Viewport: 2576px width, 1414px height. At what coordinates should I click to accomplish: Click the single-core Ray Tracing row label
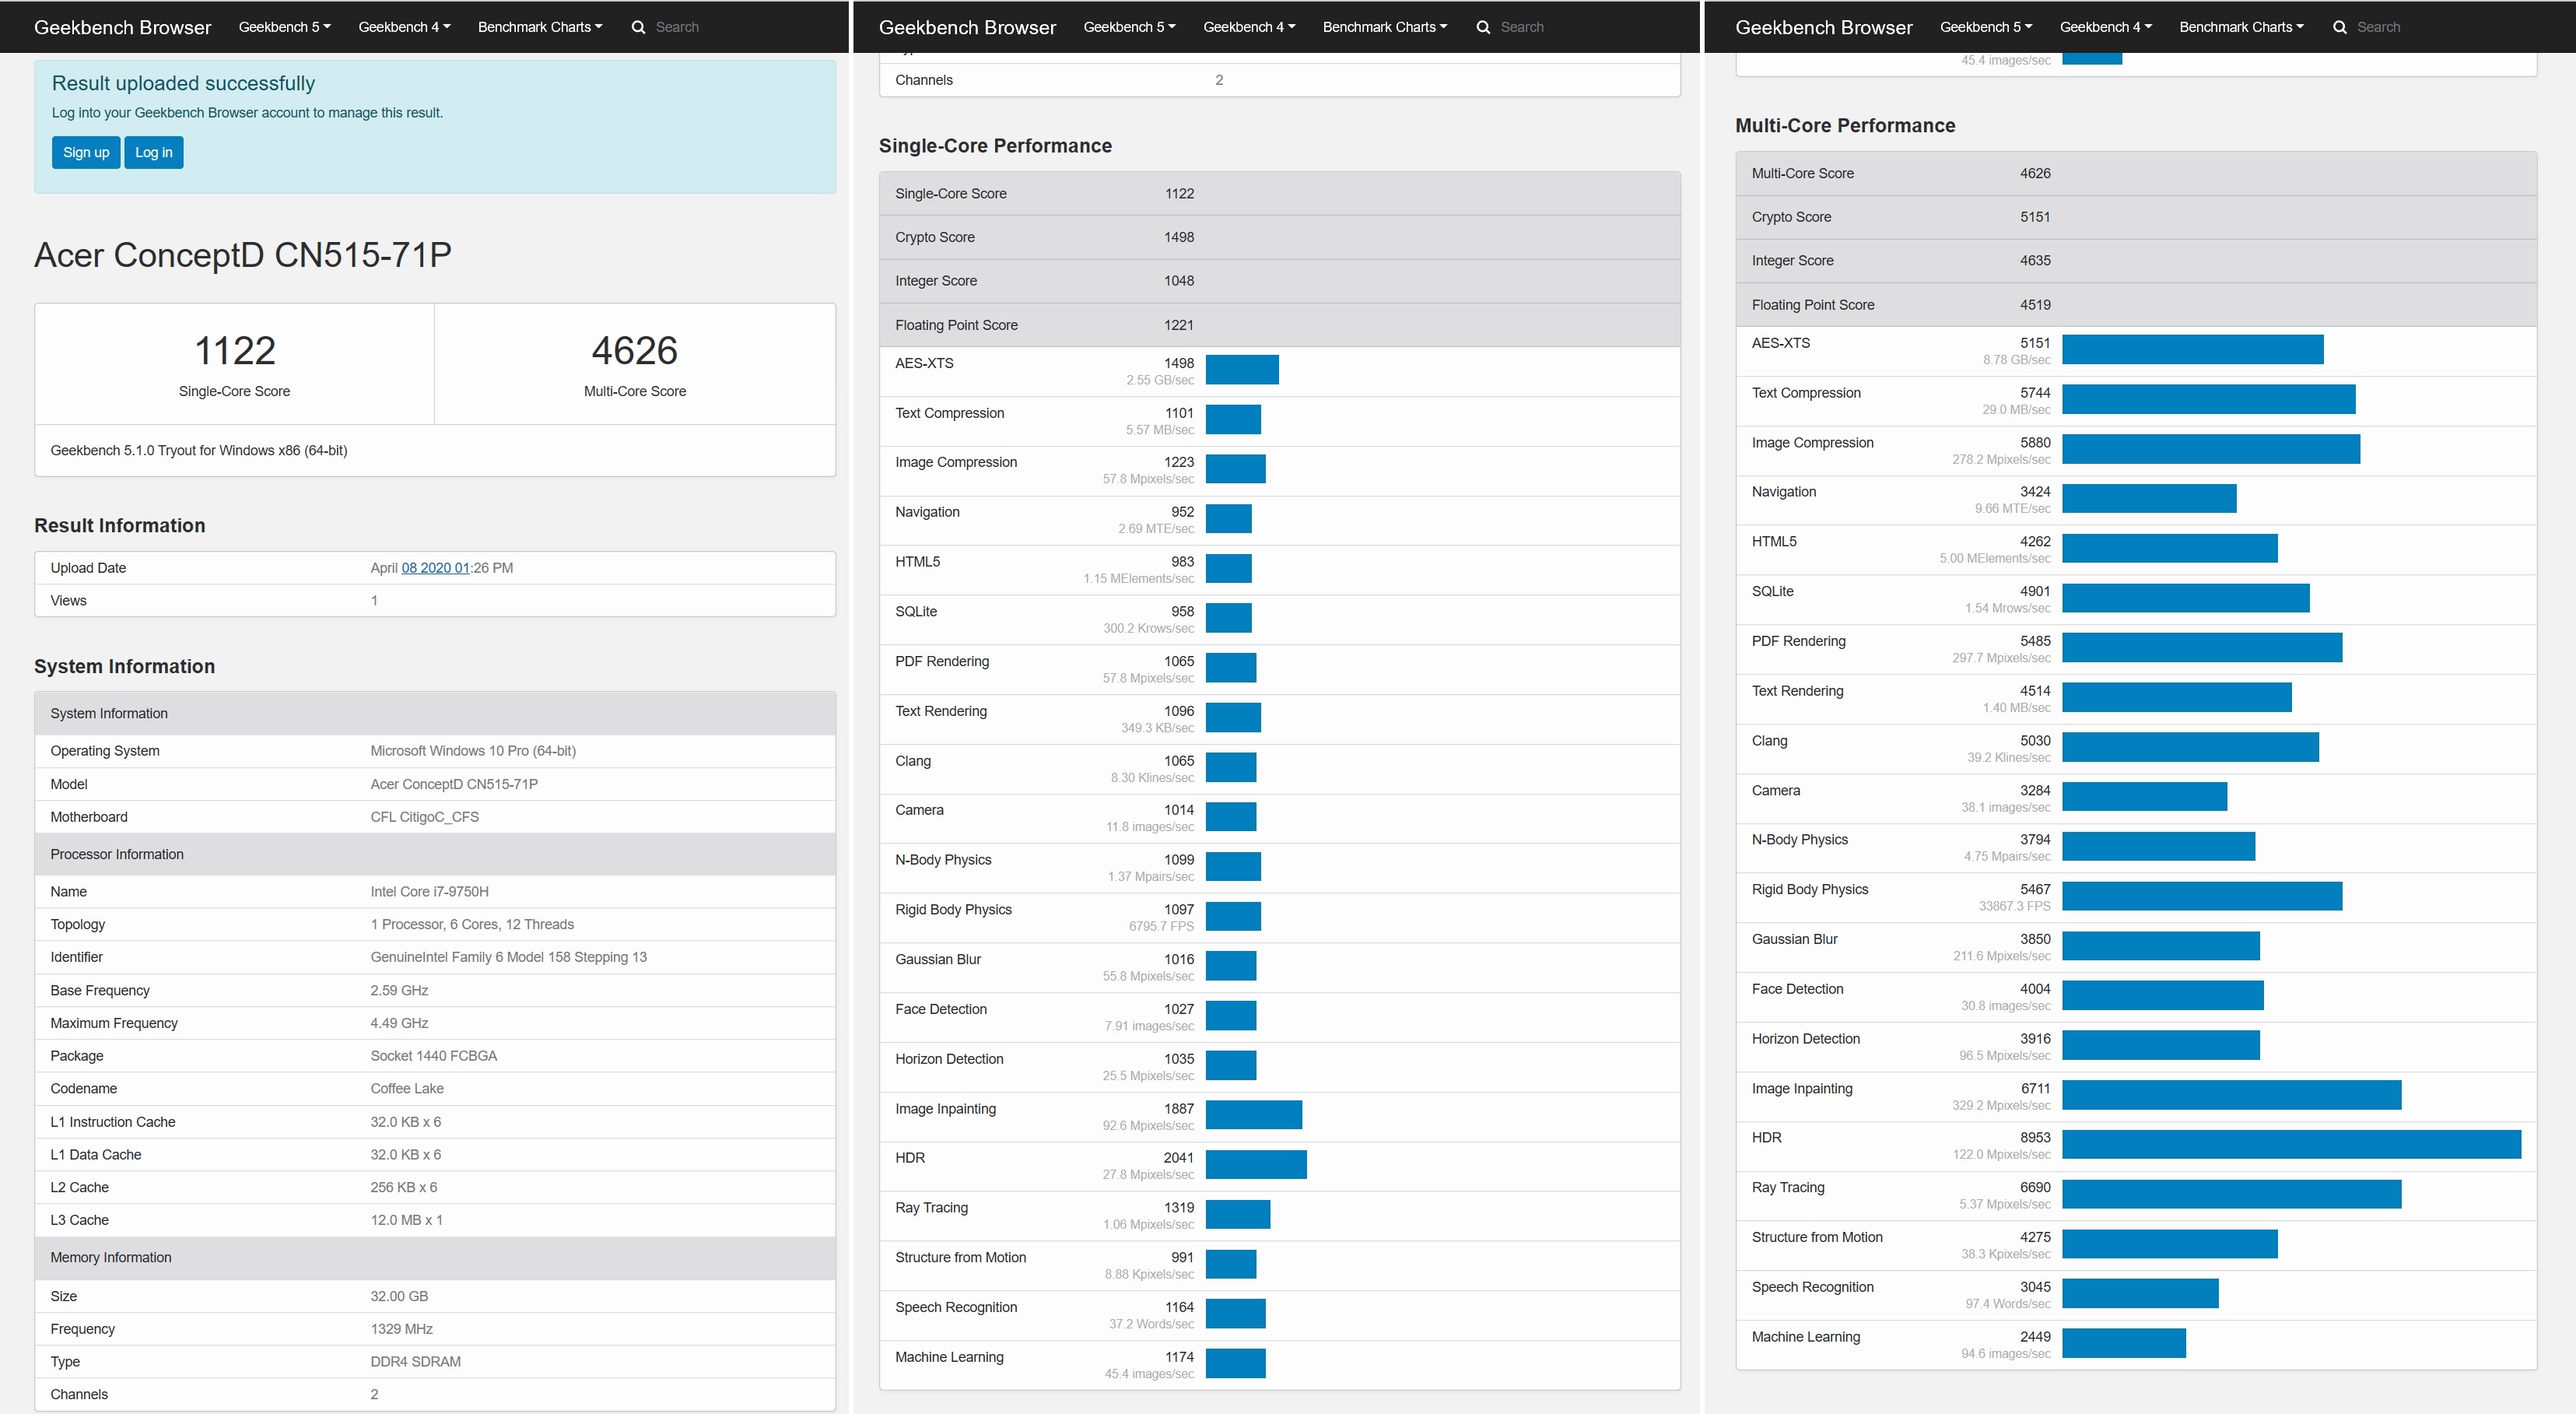[x=931, y=1208]
